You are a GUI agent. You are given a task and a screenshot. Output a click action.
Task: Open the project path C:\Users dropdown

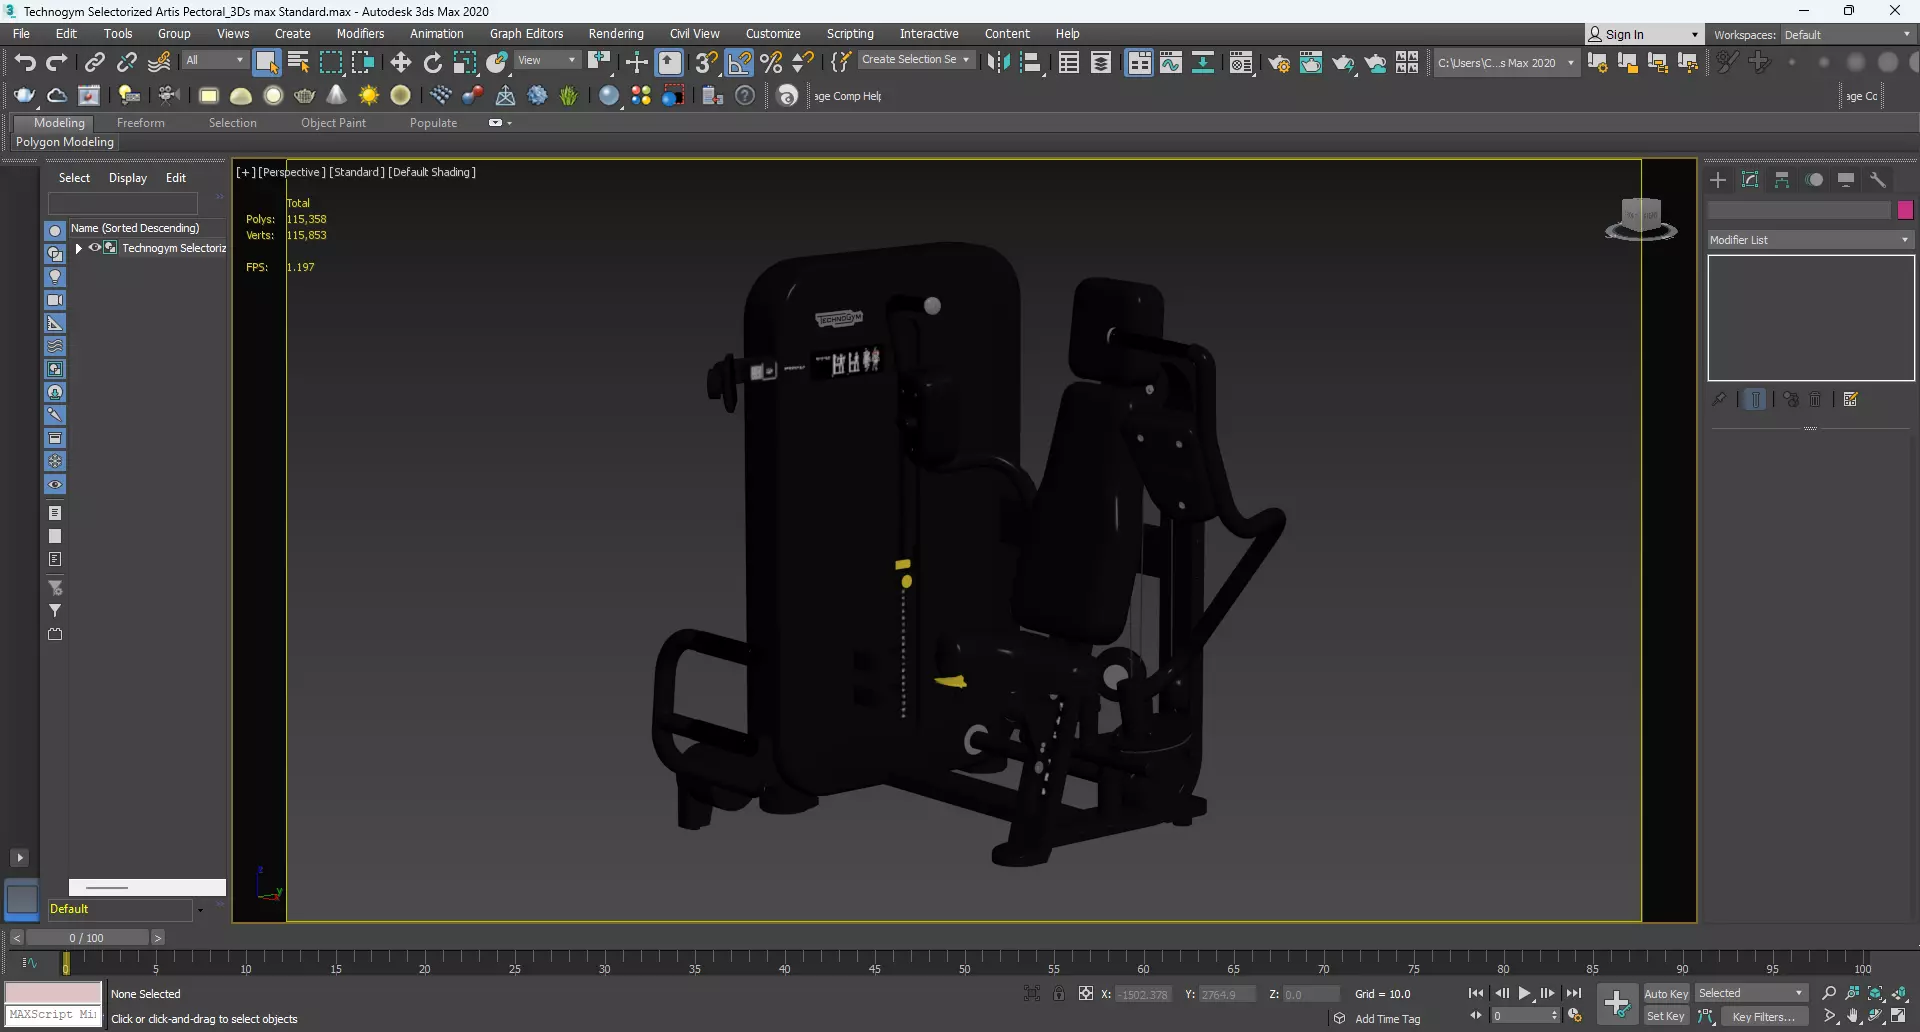(x=1506, y=63)
